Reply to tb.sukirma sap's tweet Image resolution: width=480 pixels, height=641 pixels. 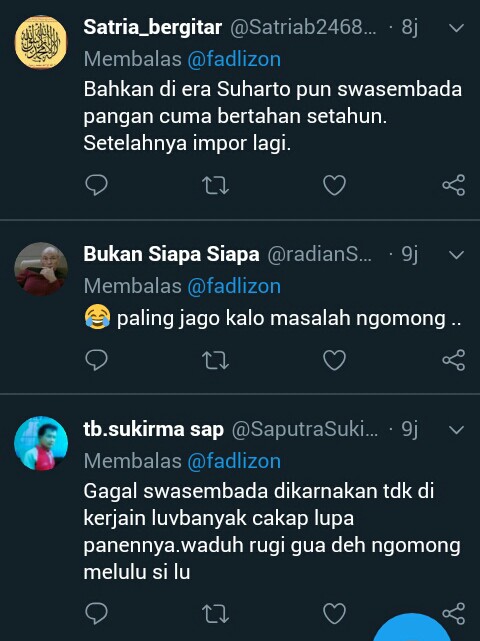pyautogui.click(x=96, y=614)
